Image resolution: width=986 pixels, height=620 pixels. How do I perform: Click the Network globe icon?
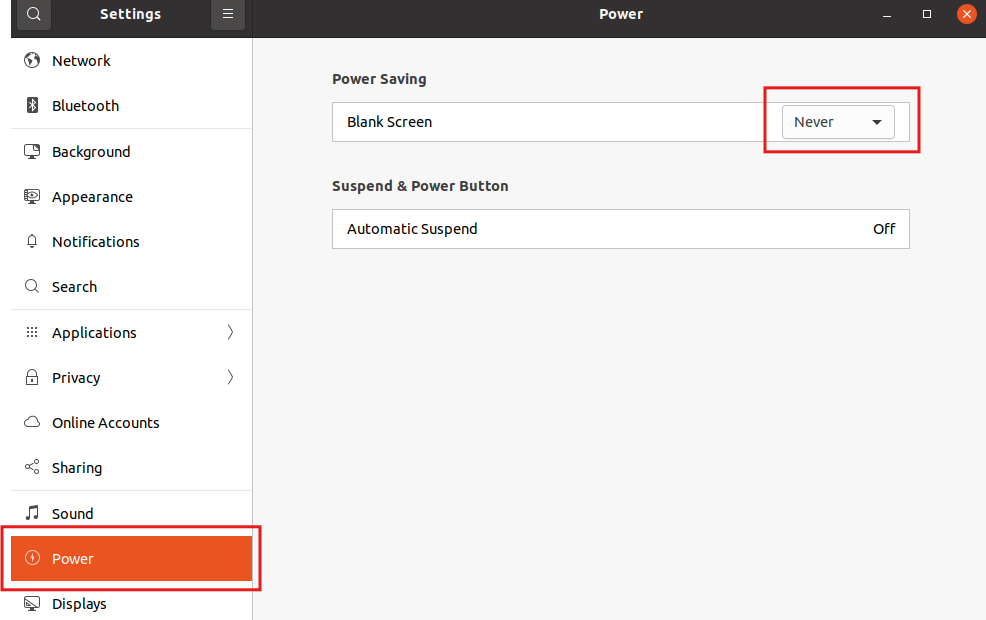[x=32, y=60]
